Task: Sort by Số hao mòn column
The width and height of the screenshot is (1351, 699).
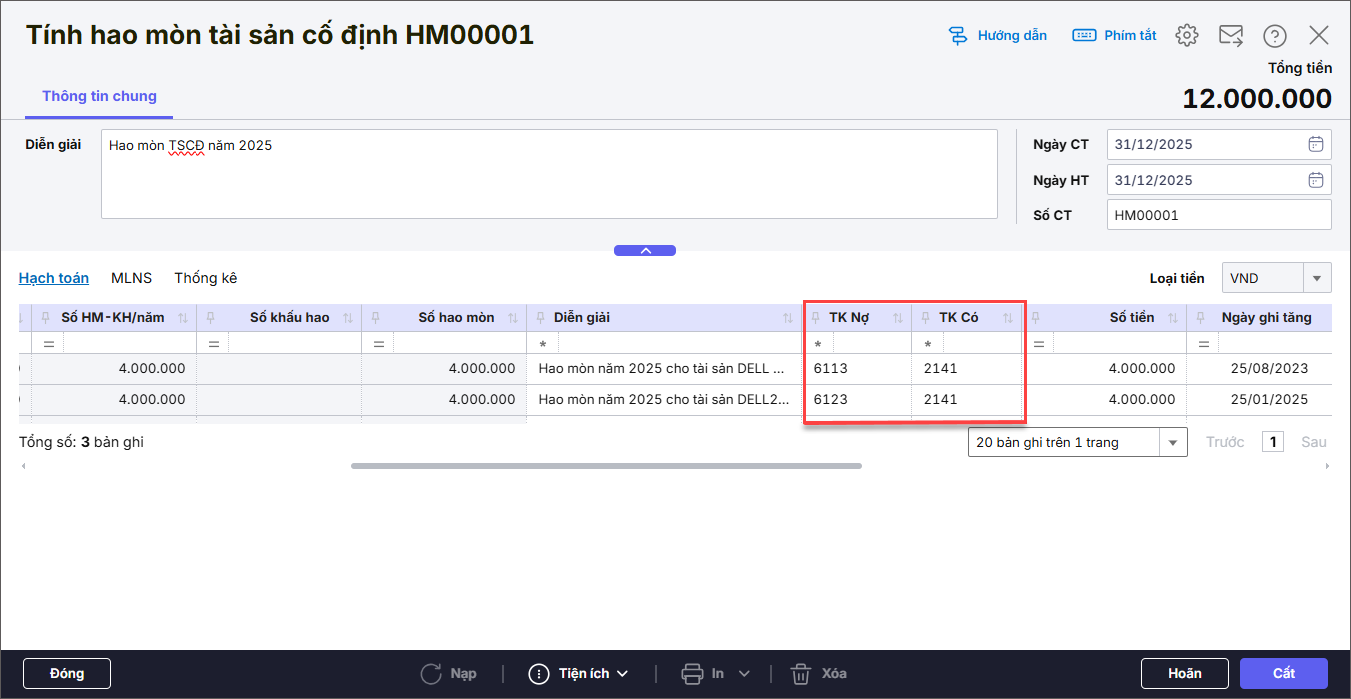Action: coord(513,318)
